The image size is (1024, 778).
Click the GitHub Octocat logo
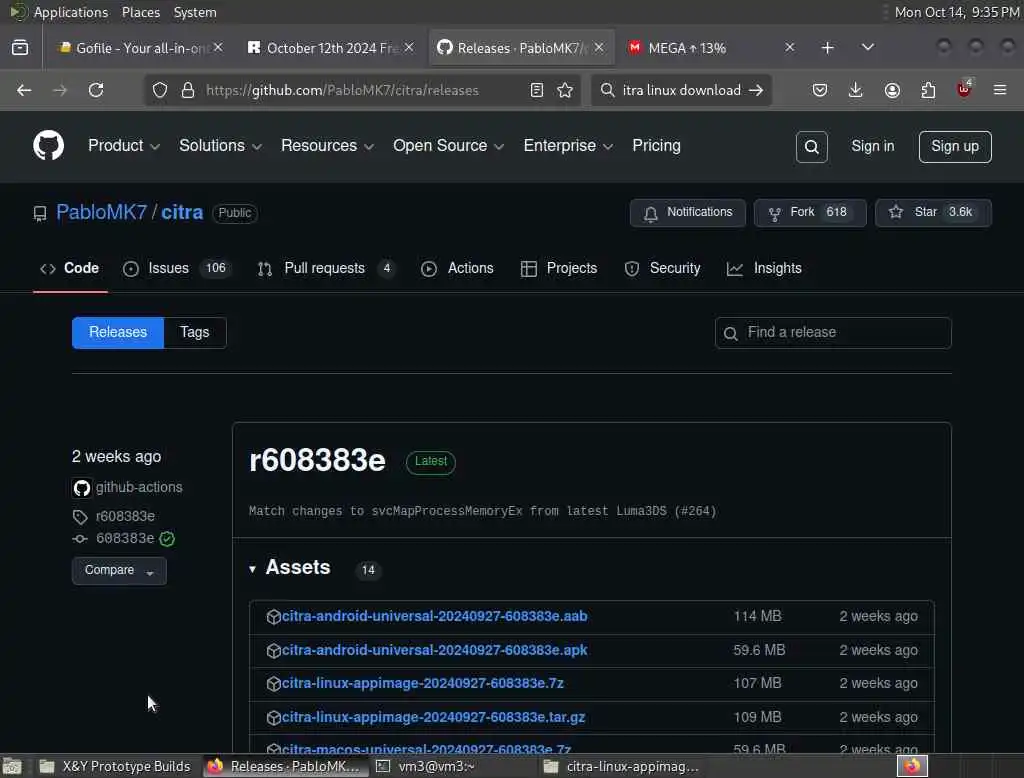pyautogui.click(x=48, y=145)
